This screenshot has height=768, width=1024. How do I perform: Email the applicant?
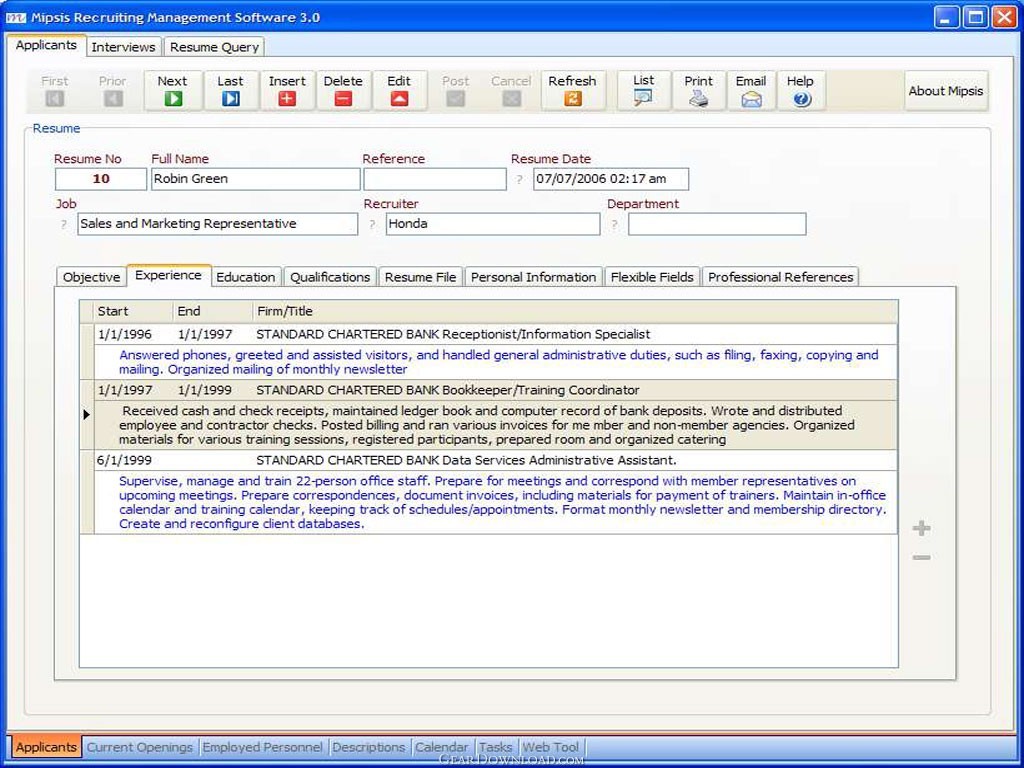coord(751,90)
